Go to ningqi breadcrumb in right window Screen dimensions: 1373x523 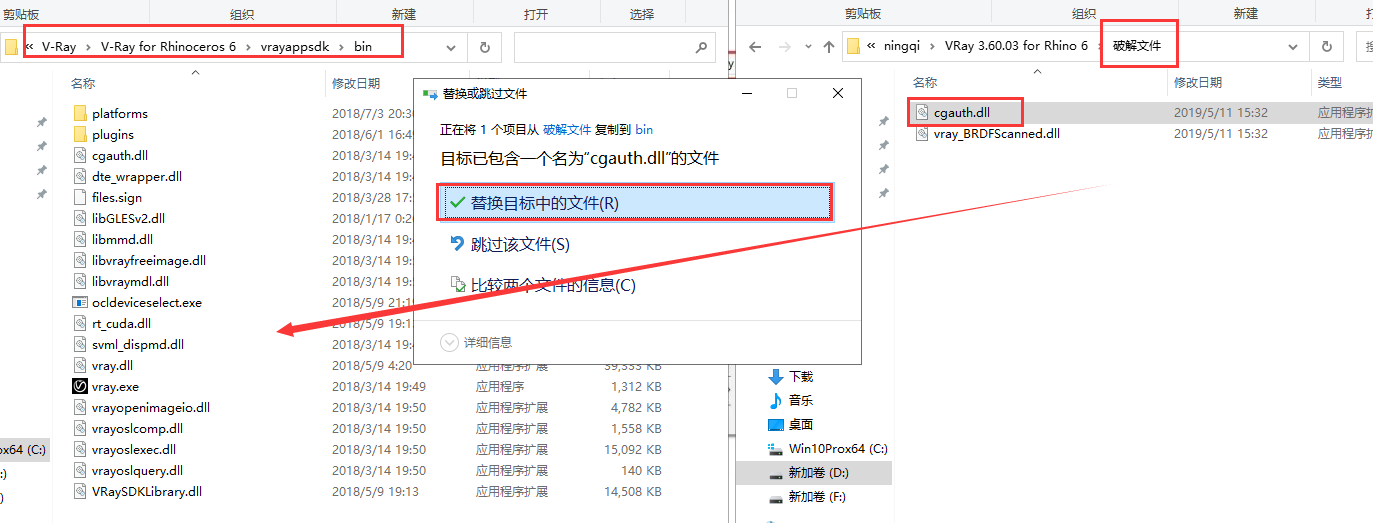coord(902,47)
